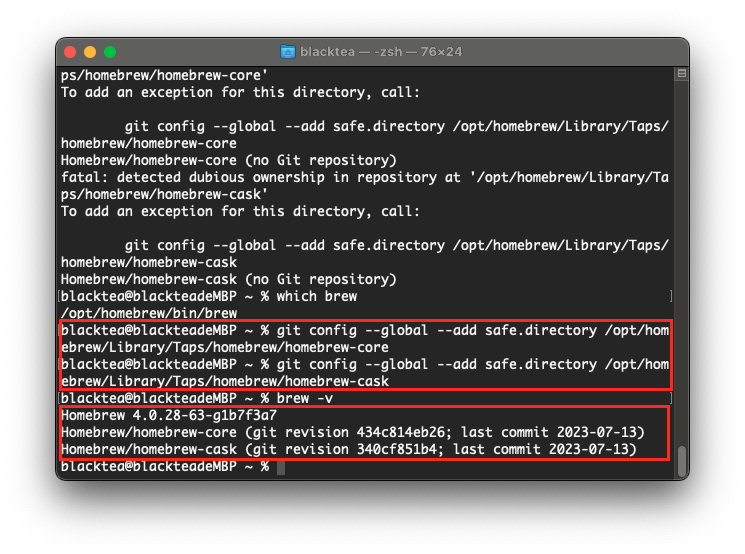Click the entered git config command ending in homebrew-cask
The image size is (745, 554).
point(364,373)
